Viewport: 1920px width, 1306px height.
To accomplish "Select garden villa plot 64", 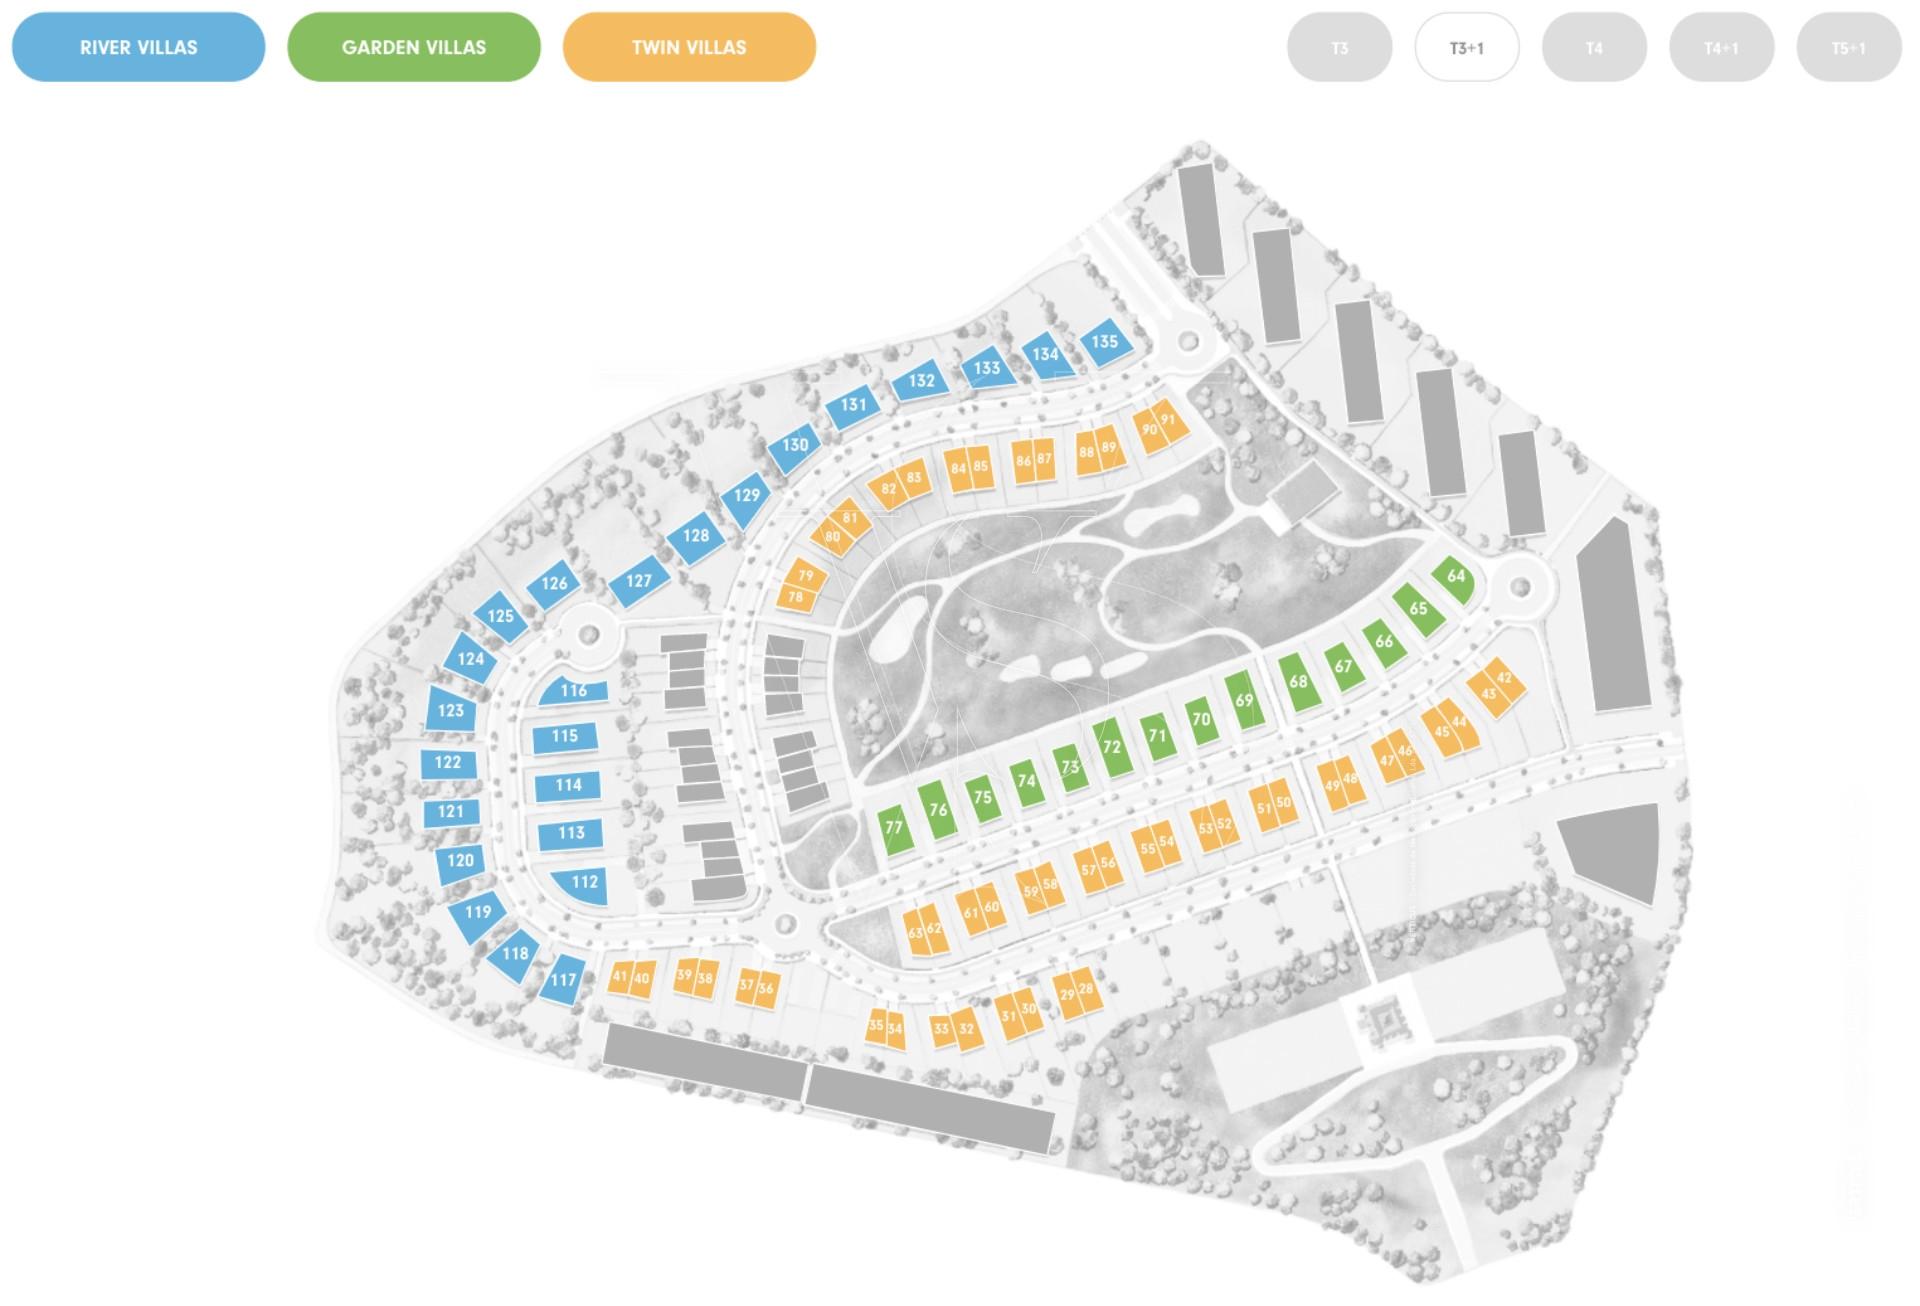I will (1455, 577).
